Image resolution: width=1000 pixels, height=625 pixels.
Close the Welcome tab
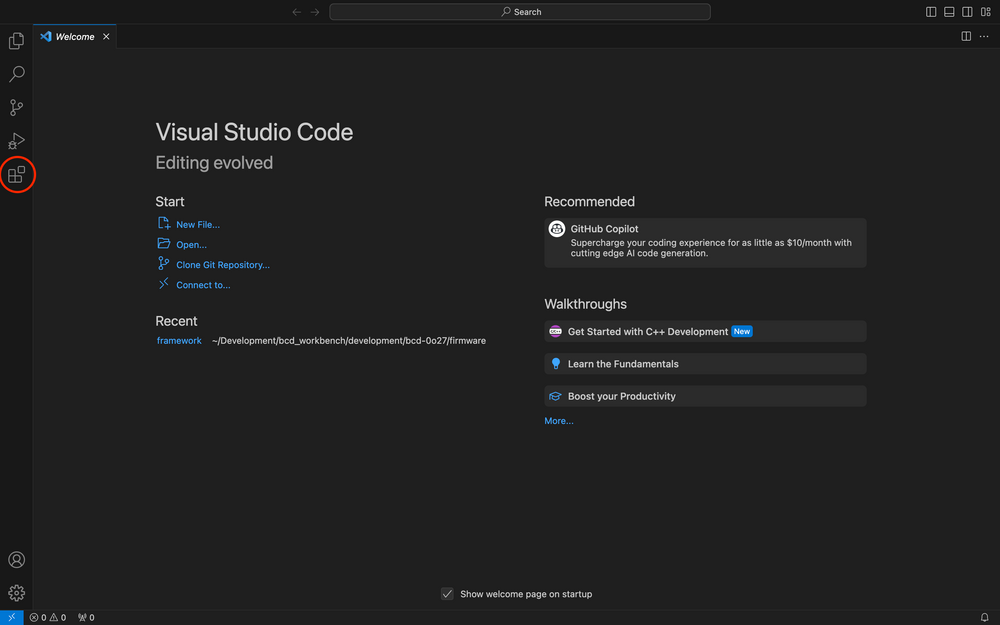coord(107,37)
